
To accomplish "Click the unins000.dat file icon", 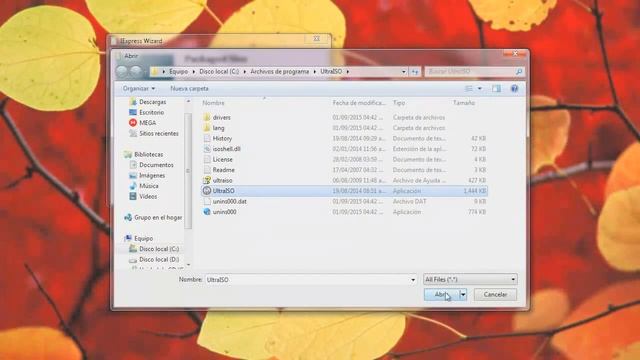I will pyautogui.click(x=207, y=202).
